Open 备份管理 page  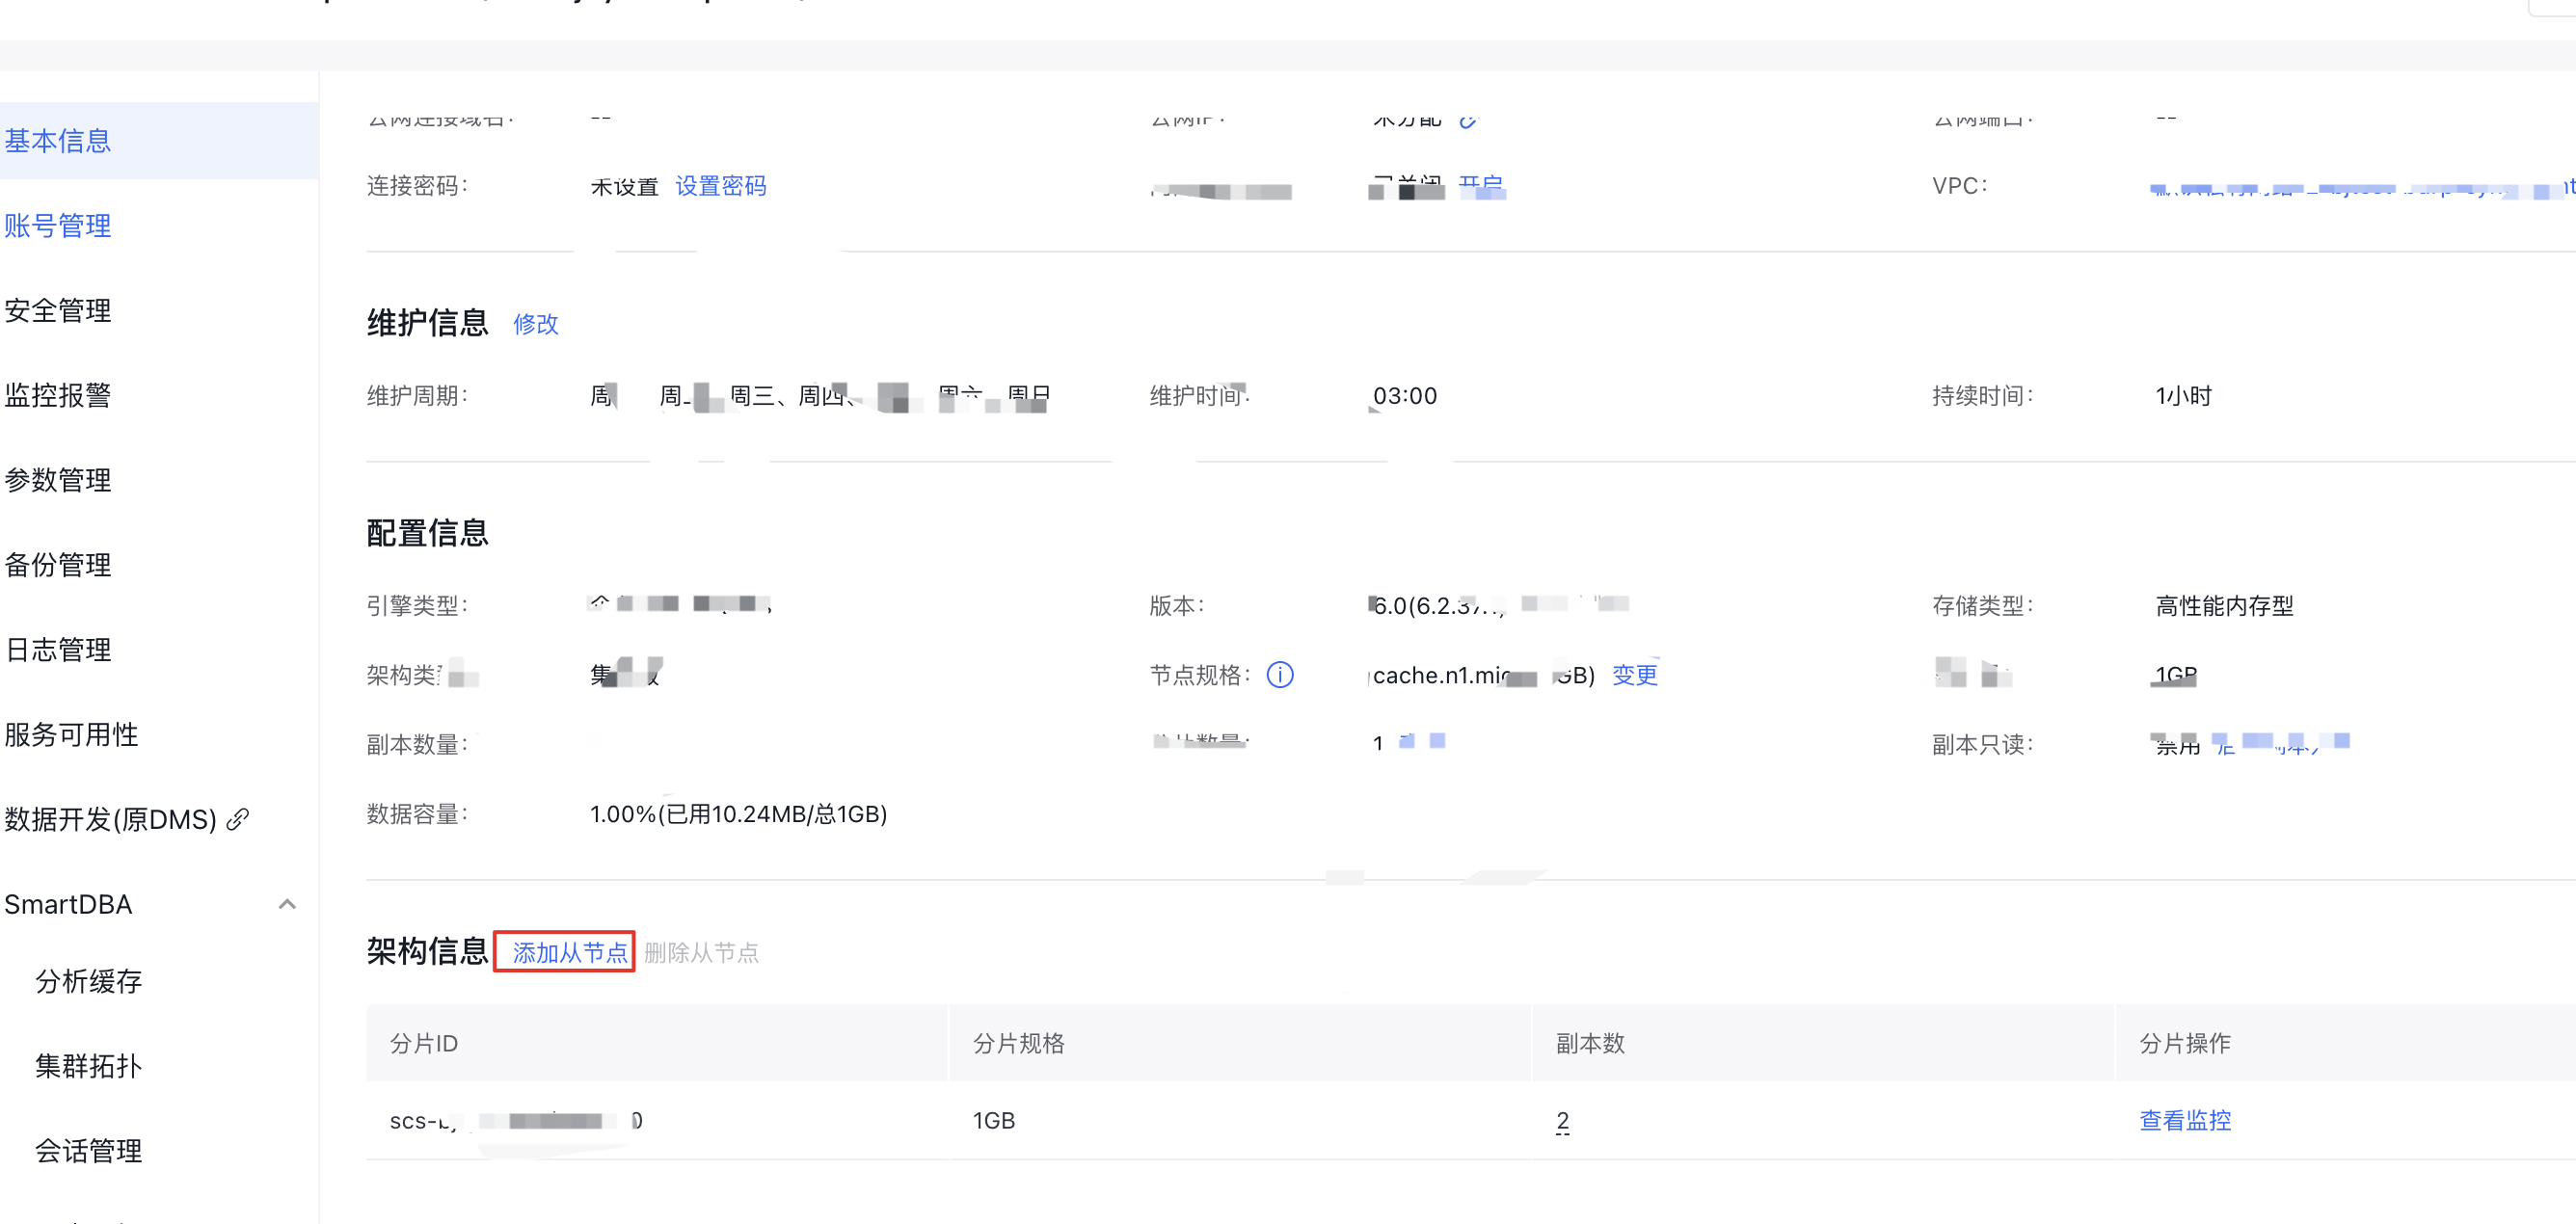pos(58,566)
